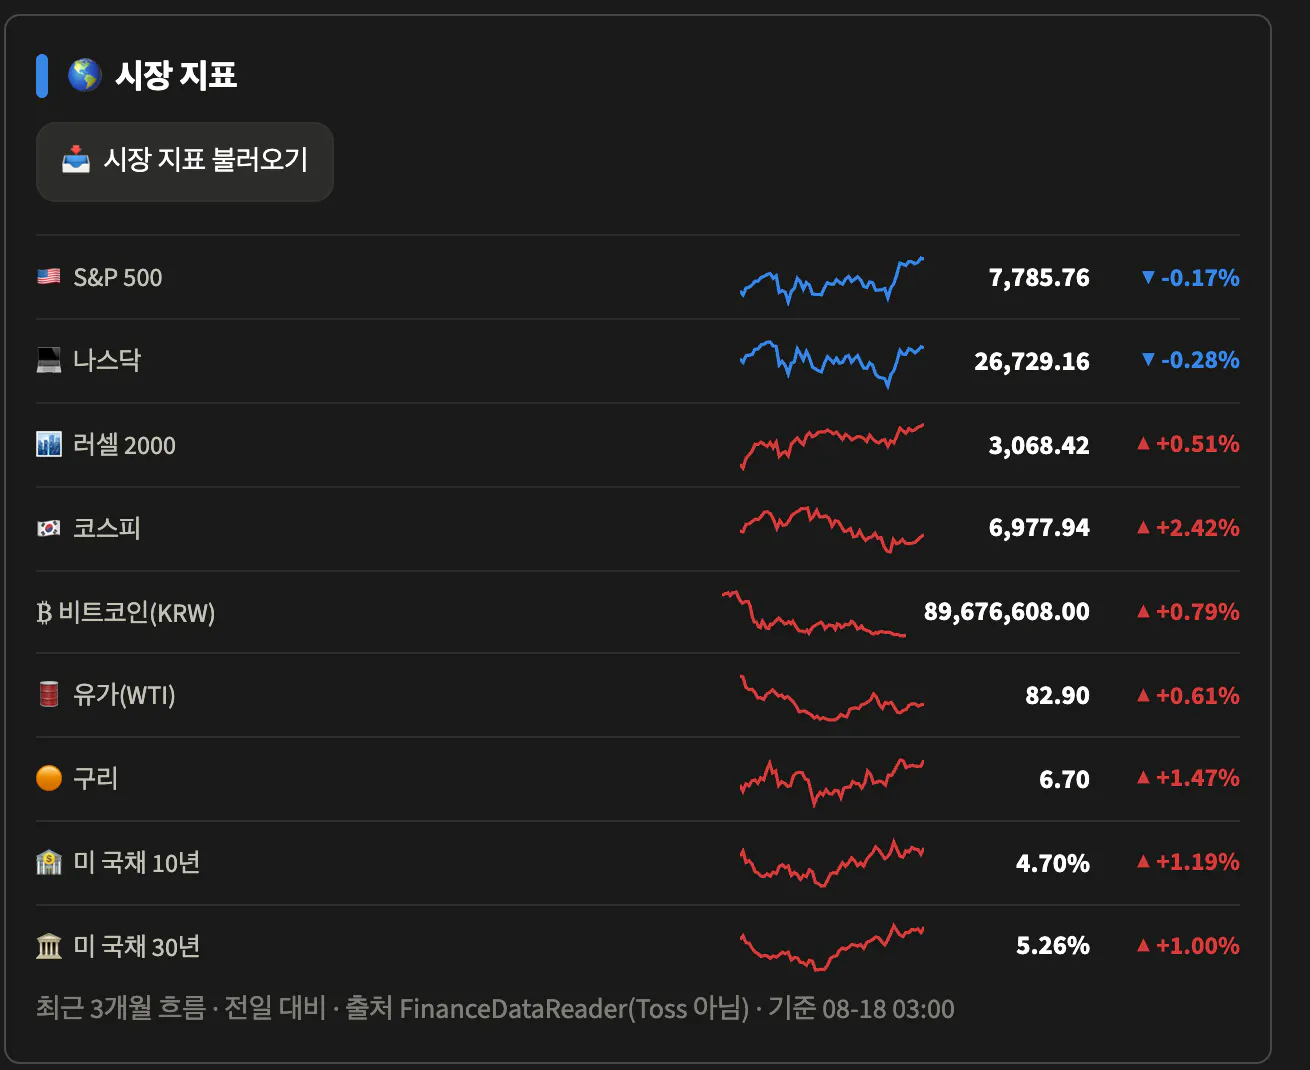The width and height of the screenshot is (1310, 1070).
Task: Click the -0.17% change for S&P 500
Action: click(1190, 277)
